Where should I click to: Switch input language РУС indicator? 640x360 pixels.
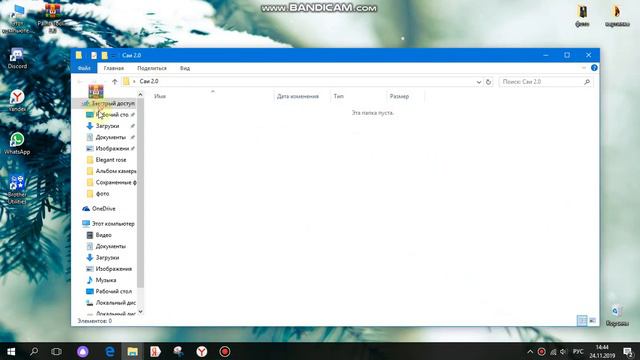click(x=578, y=351)
